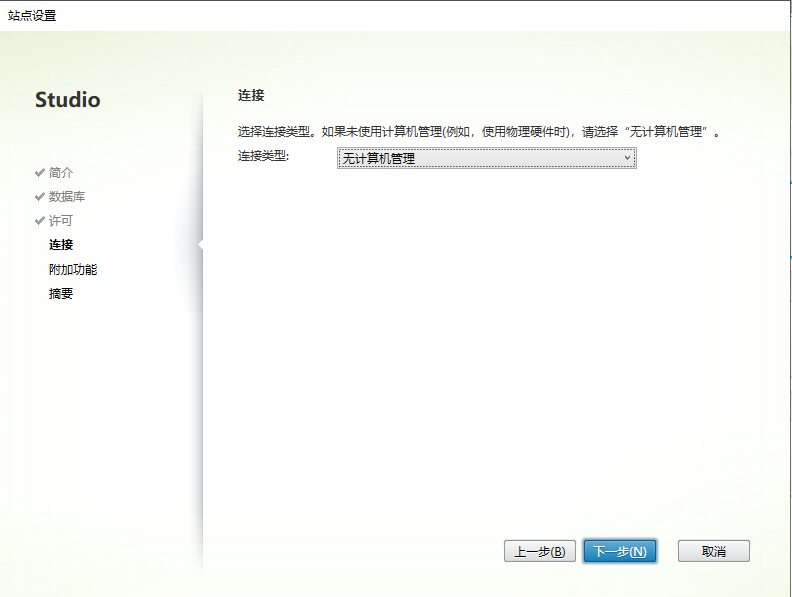This screenshot has width=792, height=597.
Task: Click the current-step pointer arrow next to 连接
Action: [201, 244]
